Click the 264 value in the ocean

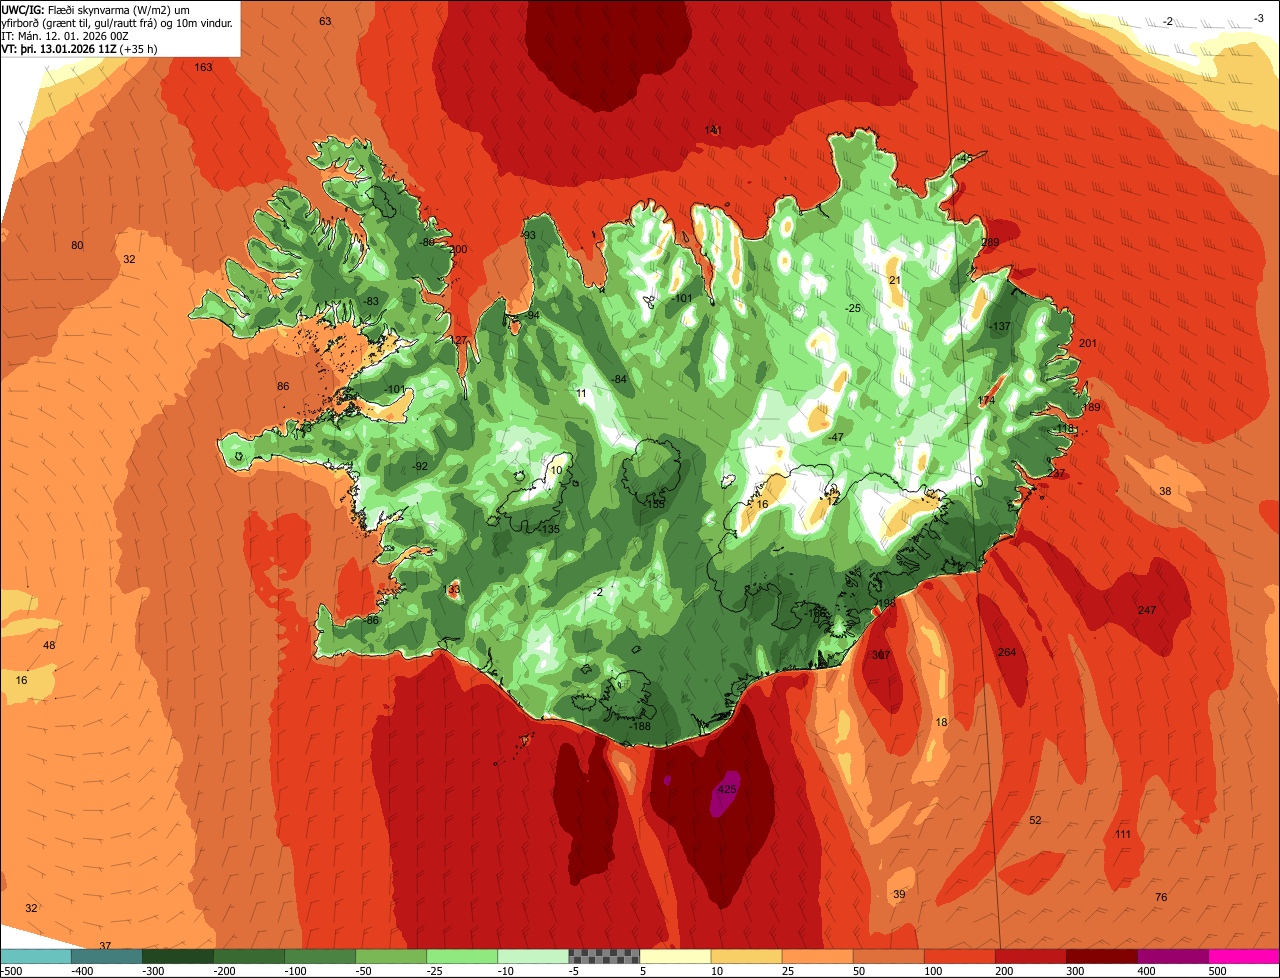pos(1007,652)
